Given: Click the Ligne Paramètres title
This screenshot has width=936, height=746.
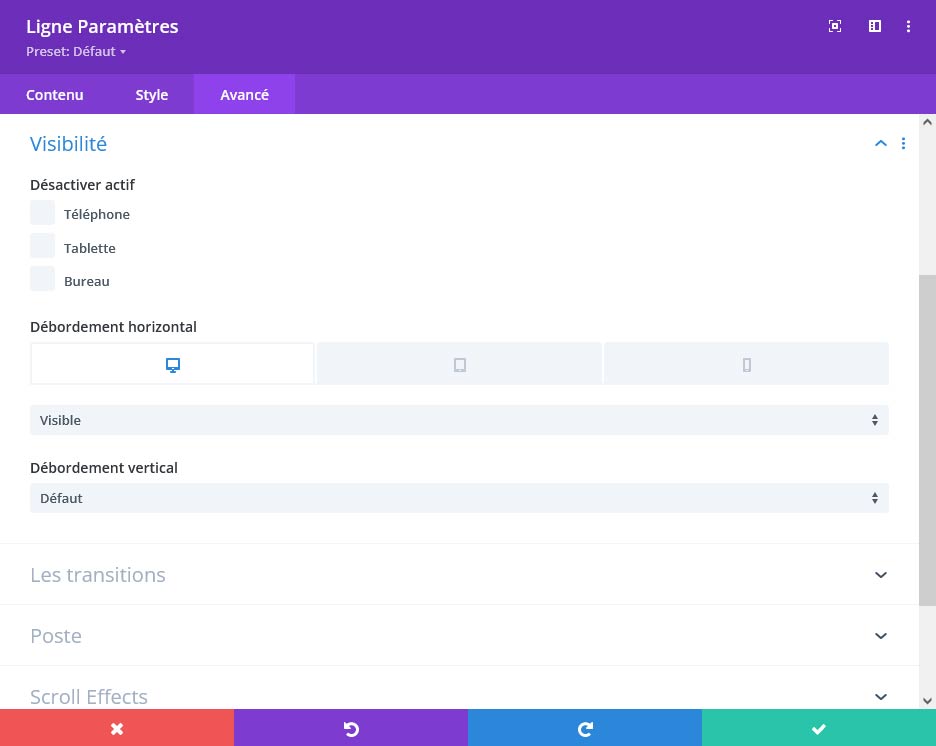Looking at the screenshot, I should tap(102, 27).
